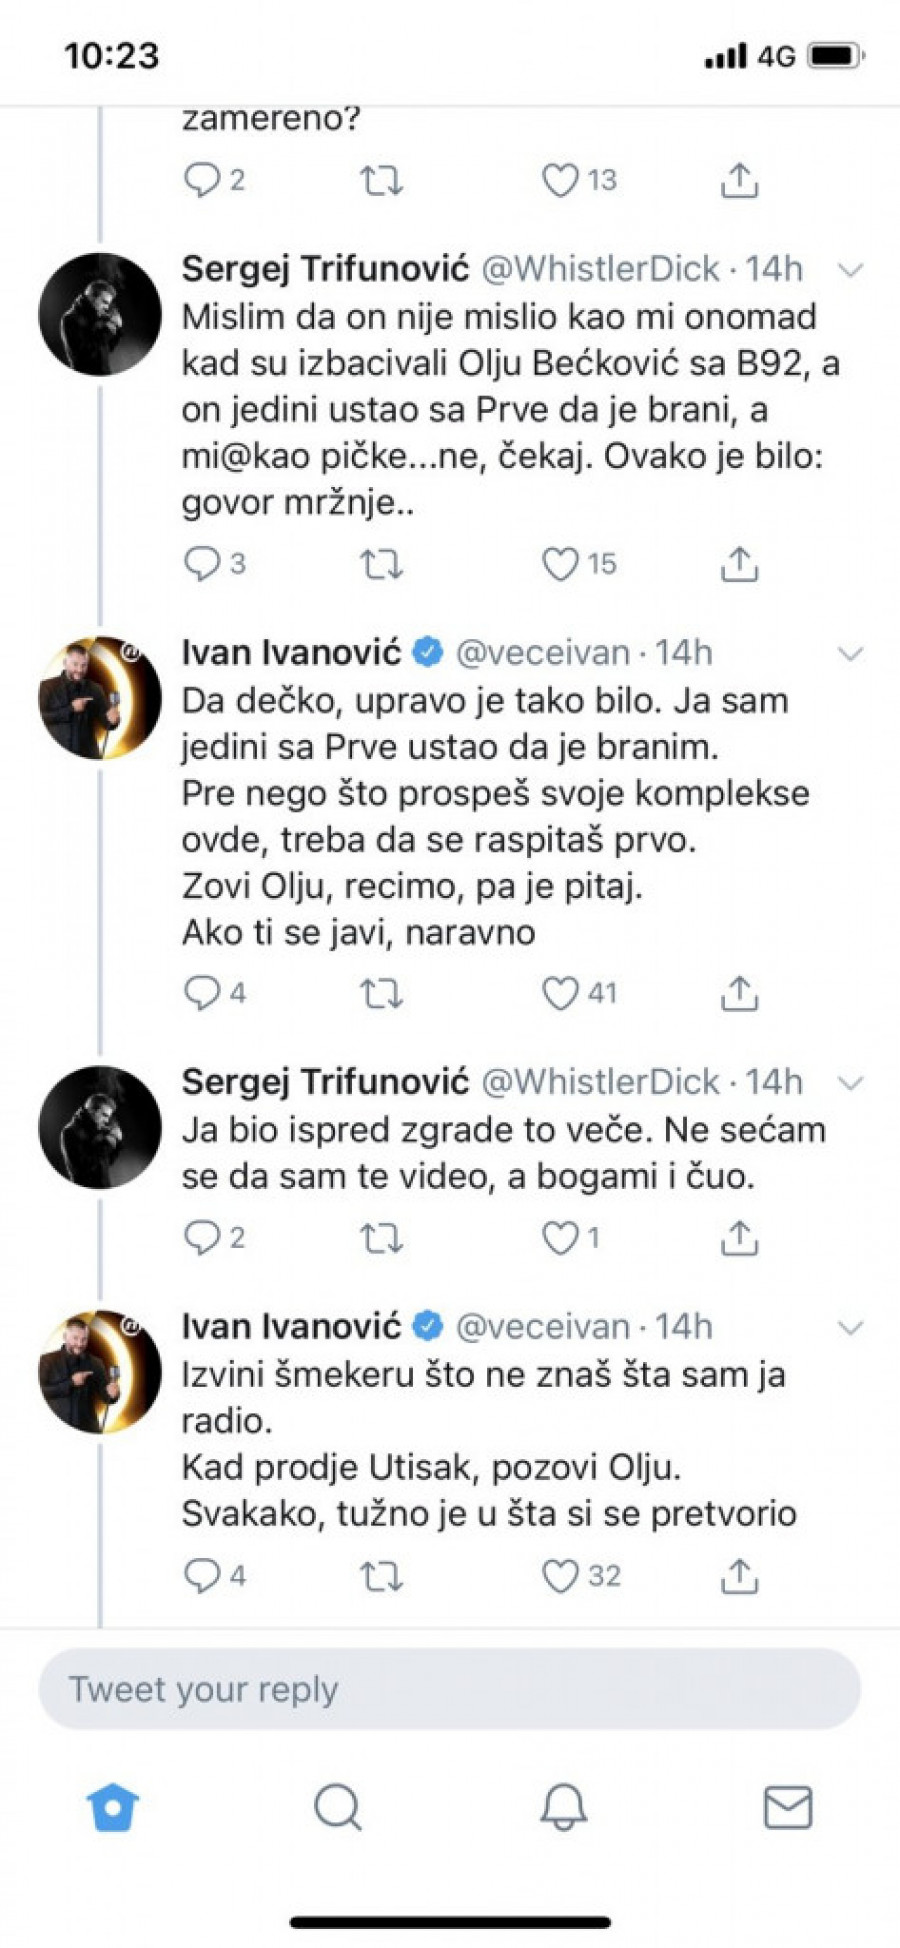Viewport: 900px width, 1948px height.
Task: Go to the Home tab
Action: click(113, 1808)
